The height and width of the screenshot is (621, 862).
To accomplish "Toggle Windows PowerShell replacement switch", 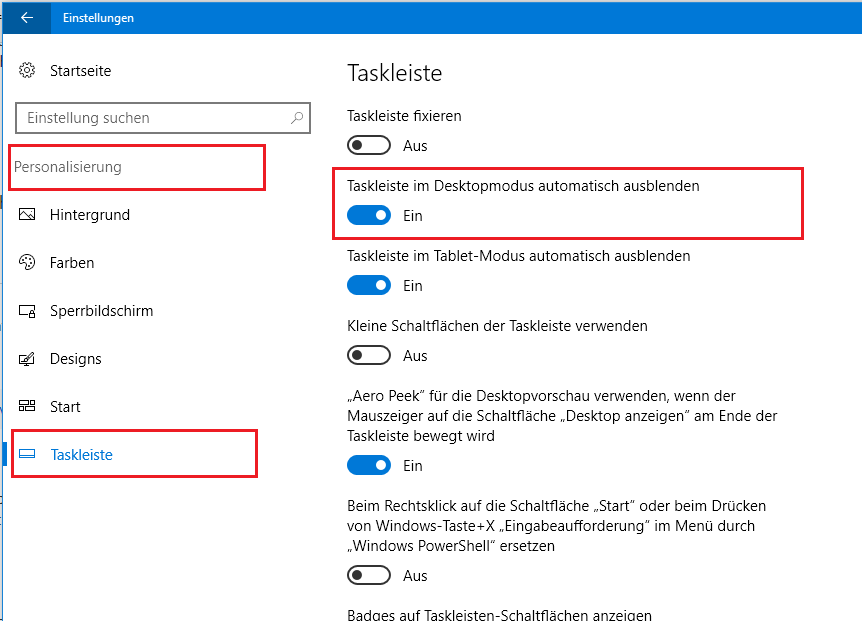I will tap(369, 575).
